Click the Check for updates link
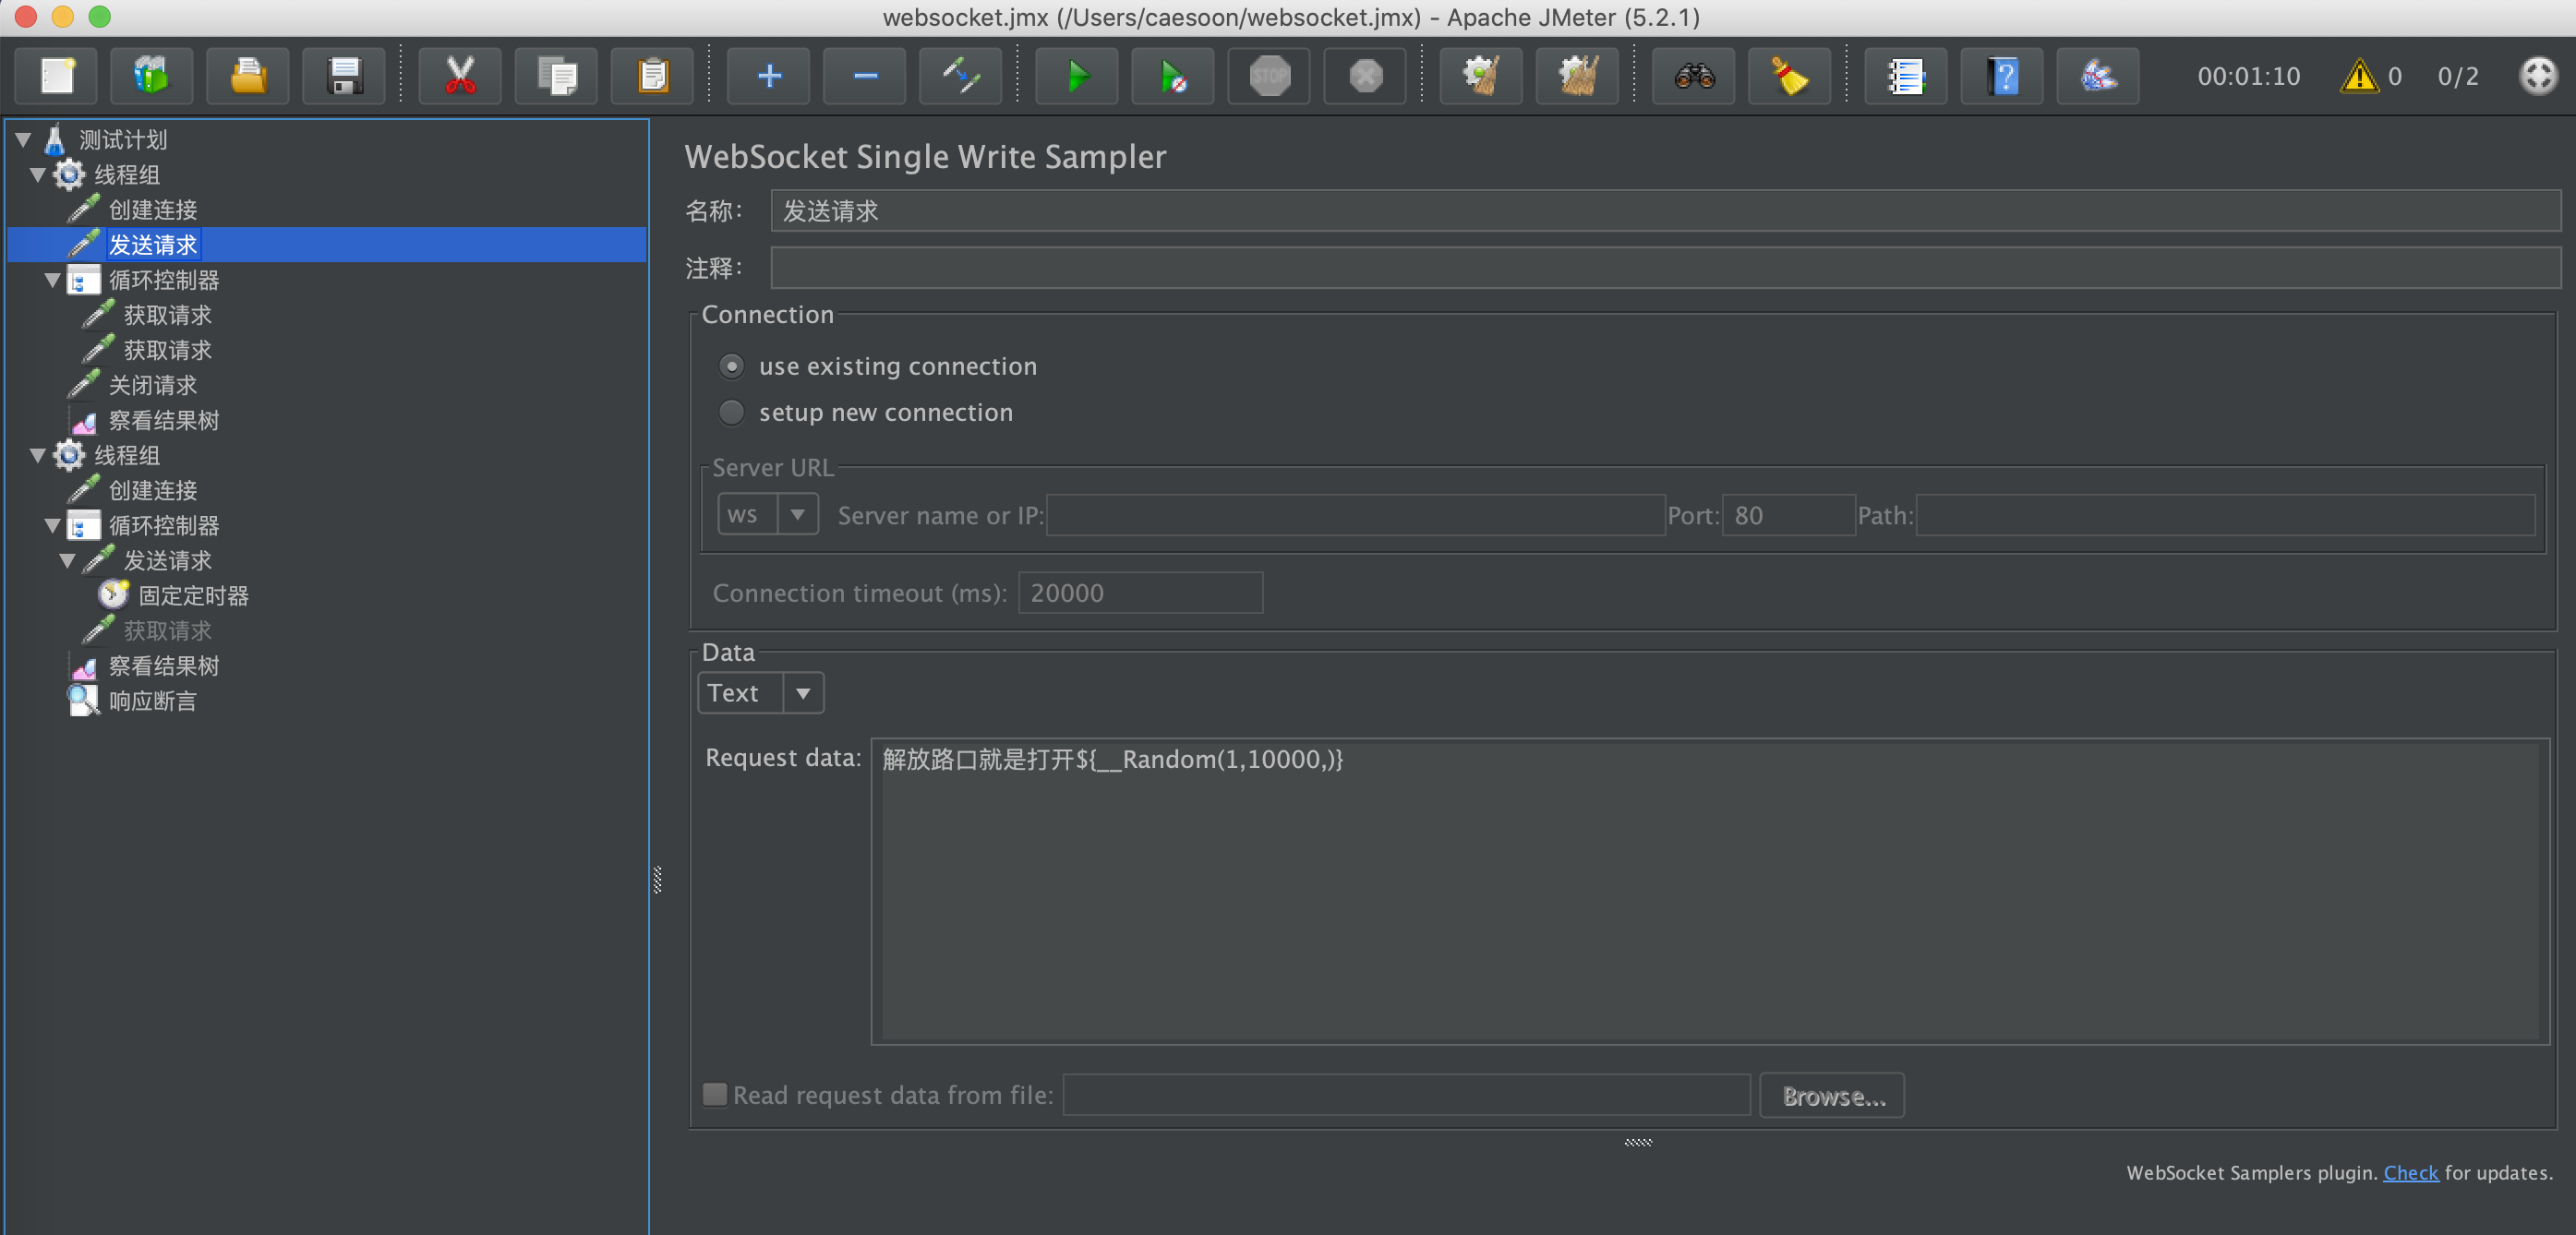Screen dimensions: 2576x1235 pos(2410,1173)
